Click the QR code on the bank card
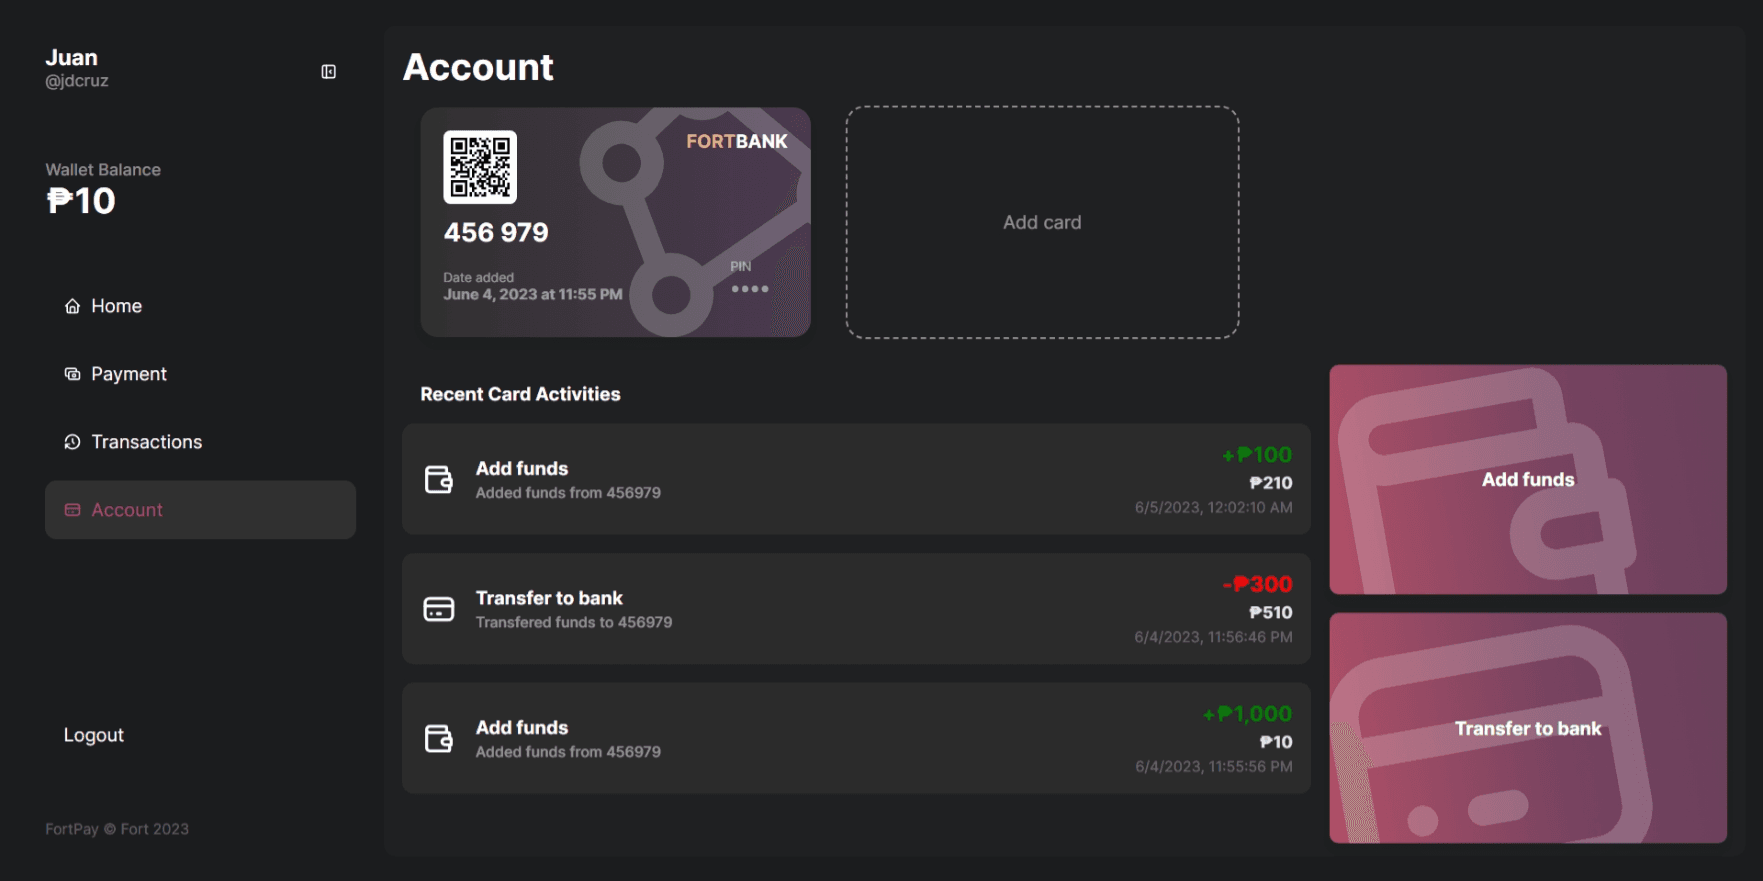Viewport: 1763px width, 881px height. (480, 167)
